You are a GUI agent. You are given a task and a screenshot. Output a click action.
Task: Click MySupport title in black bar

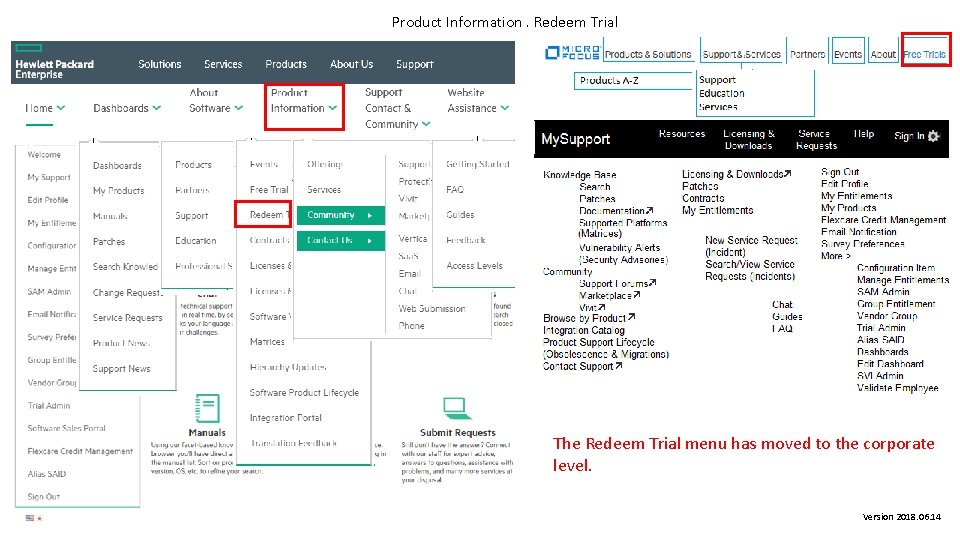(576, 139)
